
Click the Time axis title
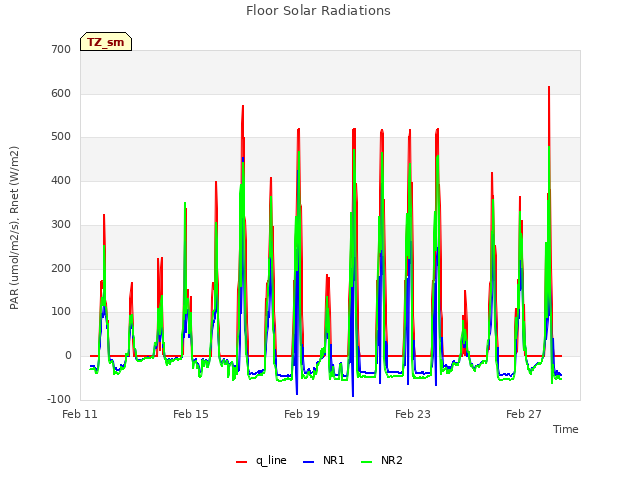[566, 429]
